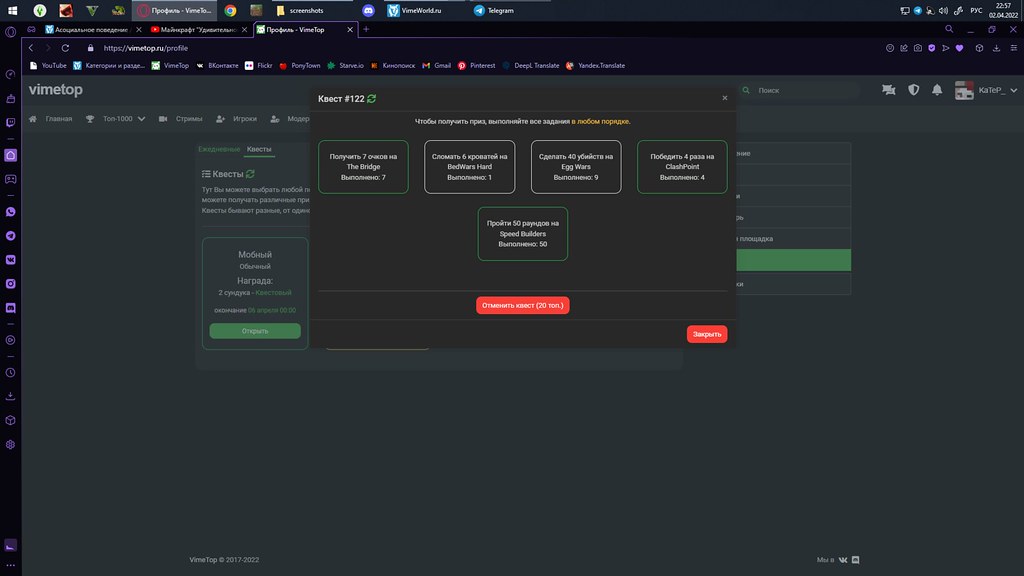Screen dimensions: 1024x576
Task: Click the shield icon in site header
Action: 913,90
